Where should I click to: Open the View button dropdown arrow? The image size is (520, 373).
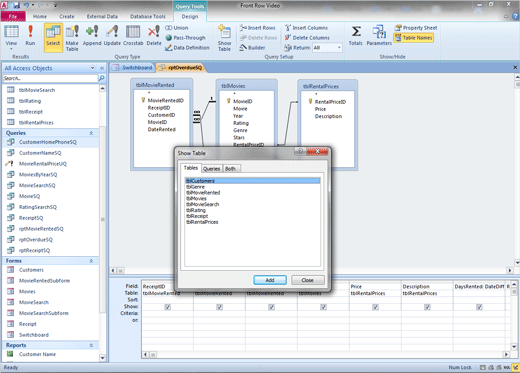pos(11,49)
